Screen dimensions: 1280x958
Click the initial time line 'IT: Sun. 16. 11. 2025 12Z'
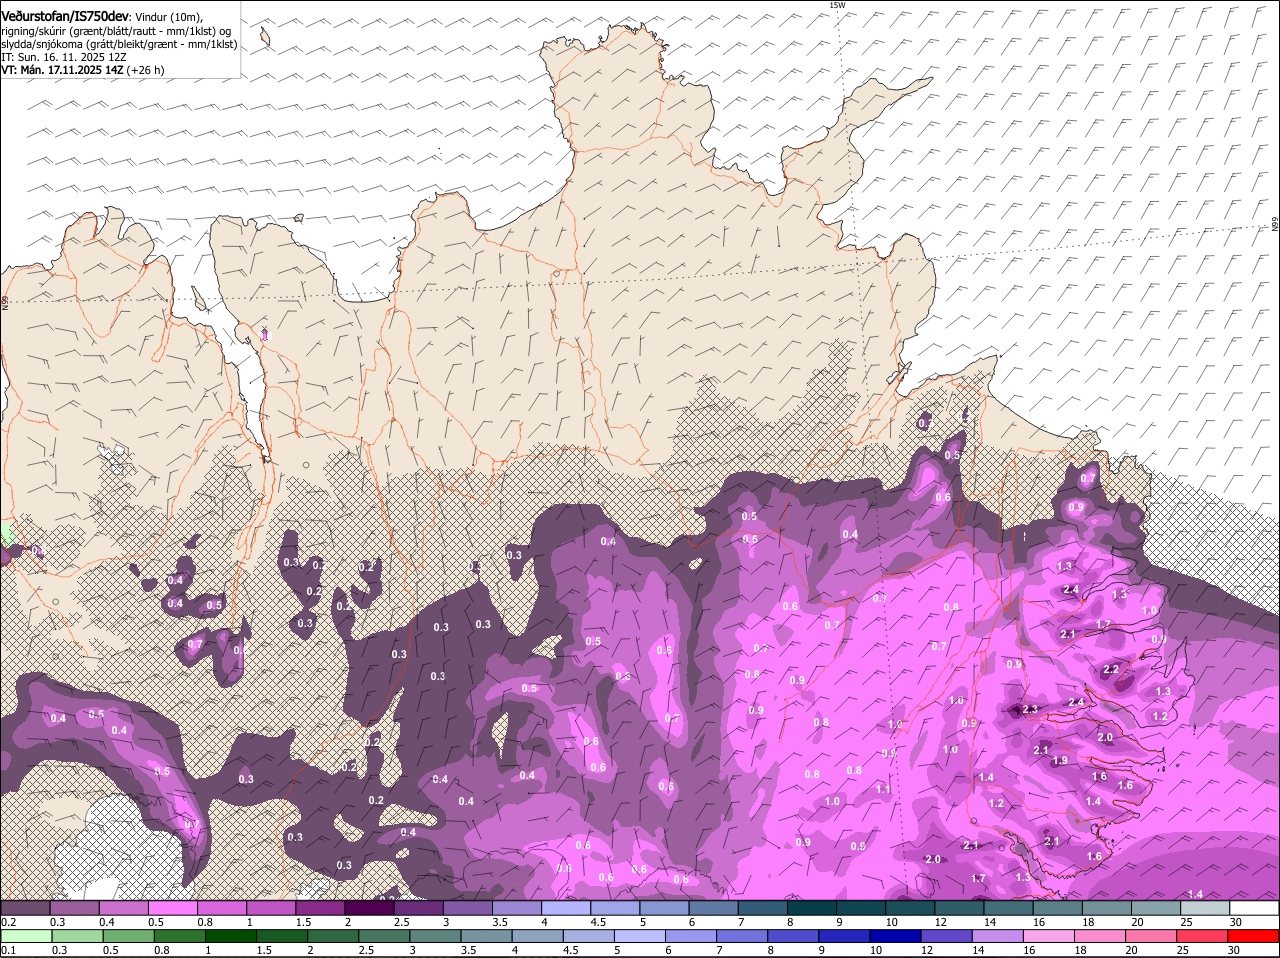point(64,57)
